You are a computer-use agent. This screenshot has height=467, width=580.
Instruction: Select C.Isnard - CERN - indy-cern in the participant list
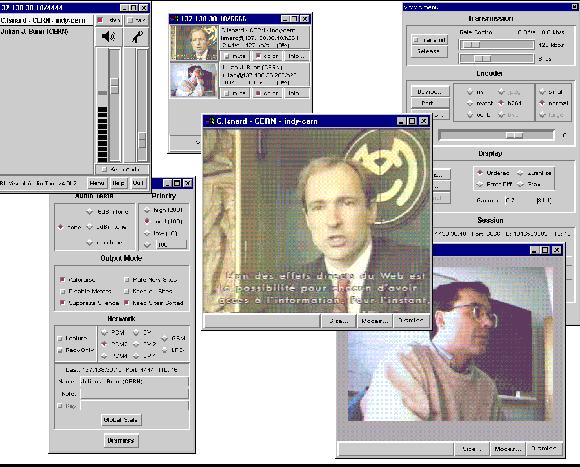(x=46, y=20)
